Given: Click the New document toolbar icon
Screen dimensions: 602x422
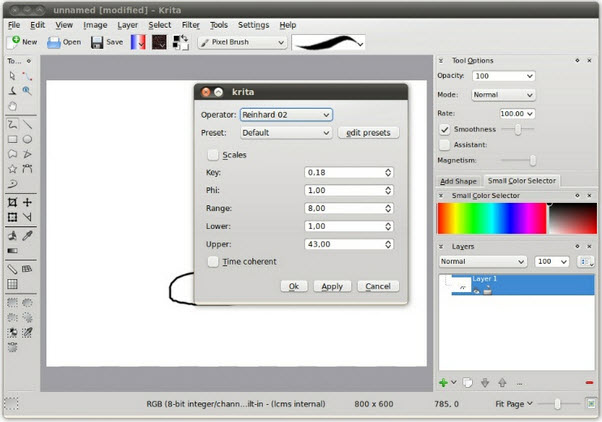Looking at the screenshot, I should point(22,42).
